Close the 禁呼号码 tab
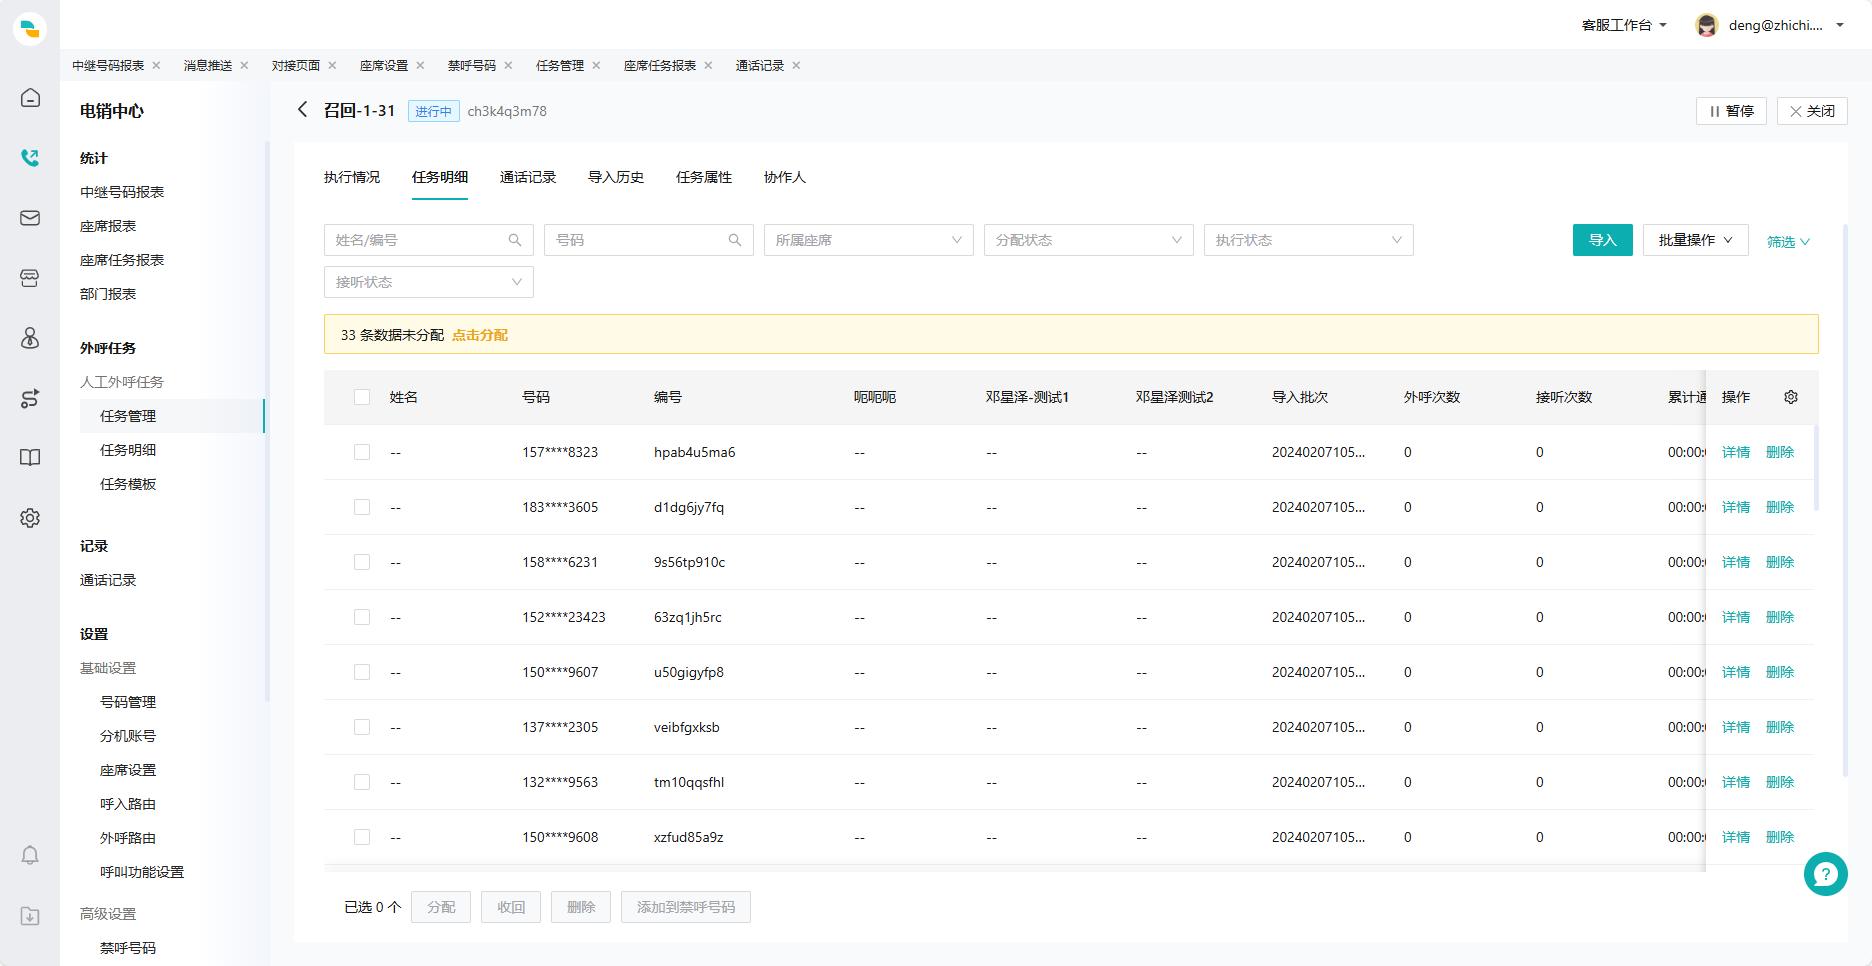Screen dimensions: 1872x966 pyautogui.click(x=508, y=65)
